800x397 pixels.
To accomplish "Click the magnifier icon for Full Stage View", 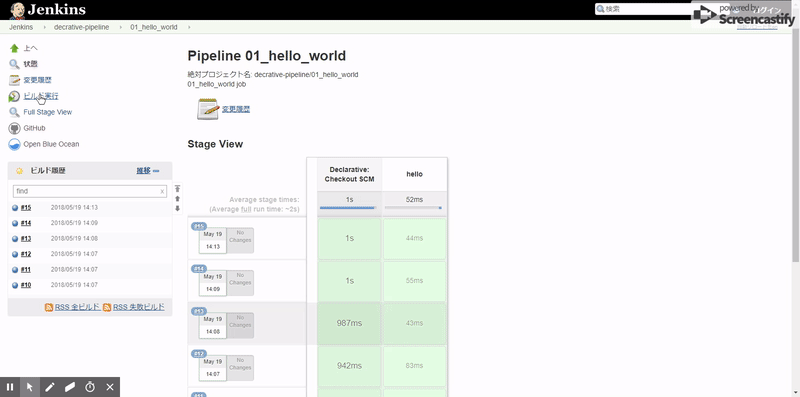I will [x=14, y=112].
